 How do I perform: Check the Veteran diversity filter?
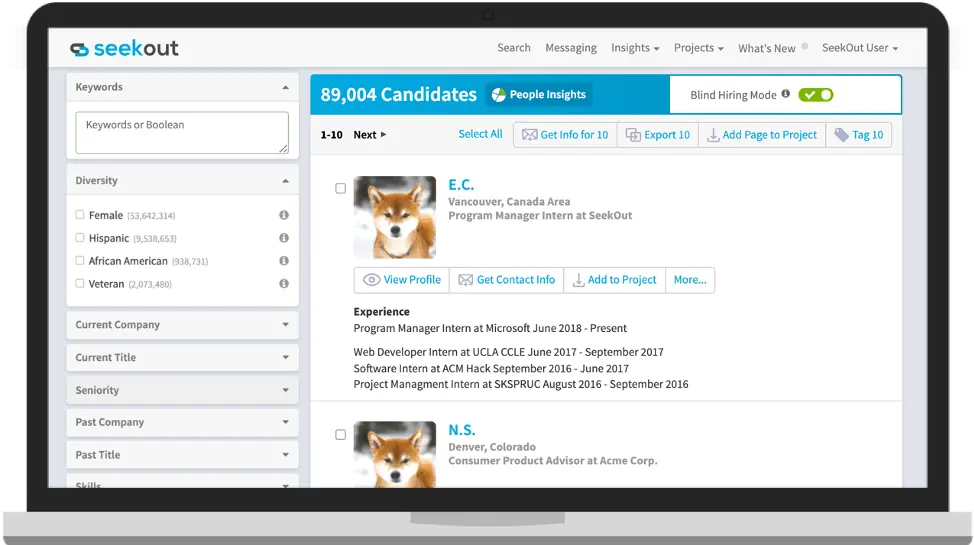coord(80,283)
